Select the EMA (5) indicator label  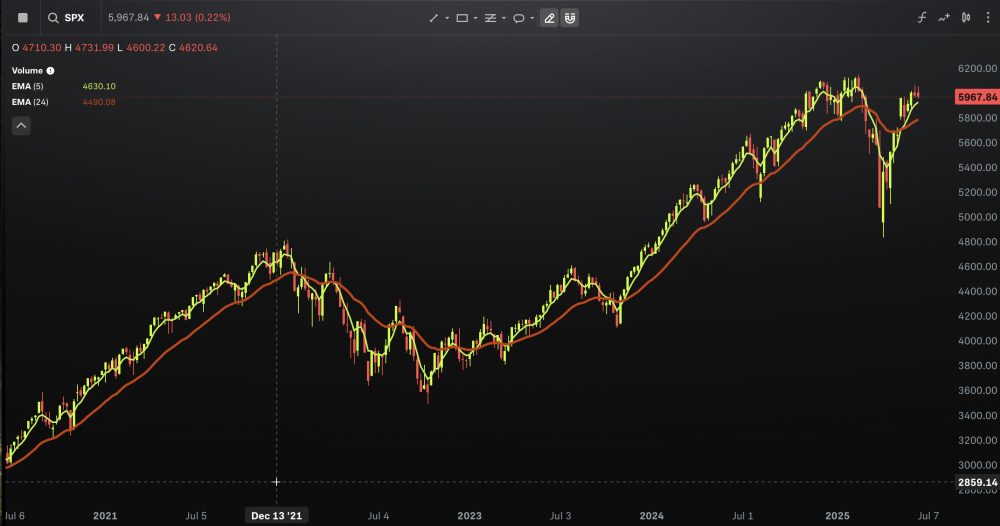(x=27, y=86)
